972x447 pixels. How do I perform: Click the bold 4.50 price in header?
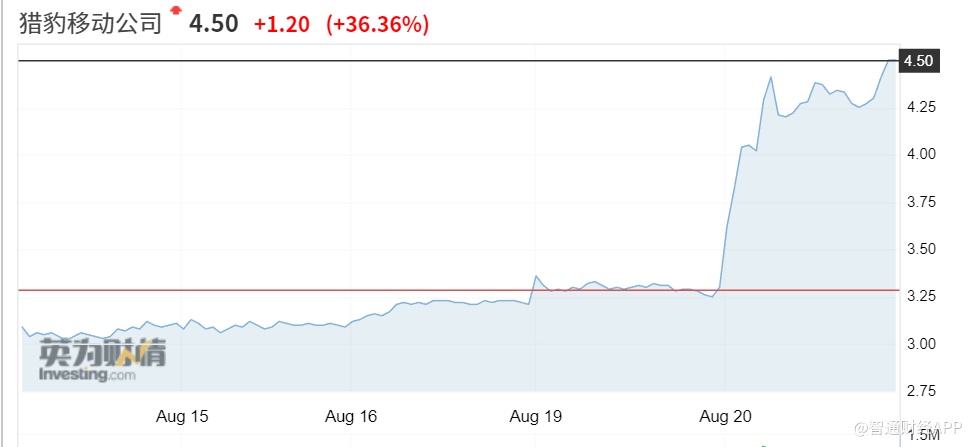point(214,25)
